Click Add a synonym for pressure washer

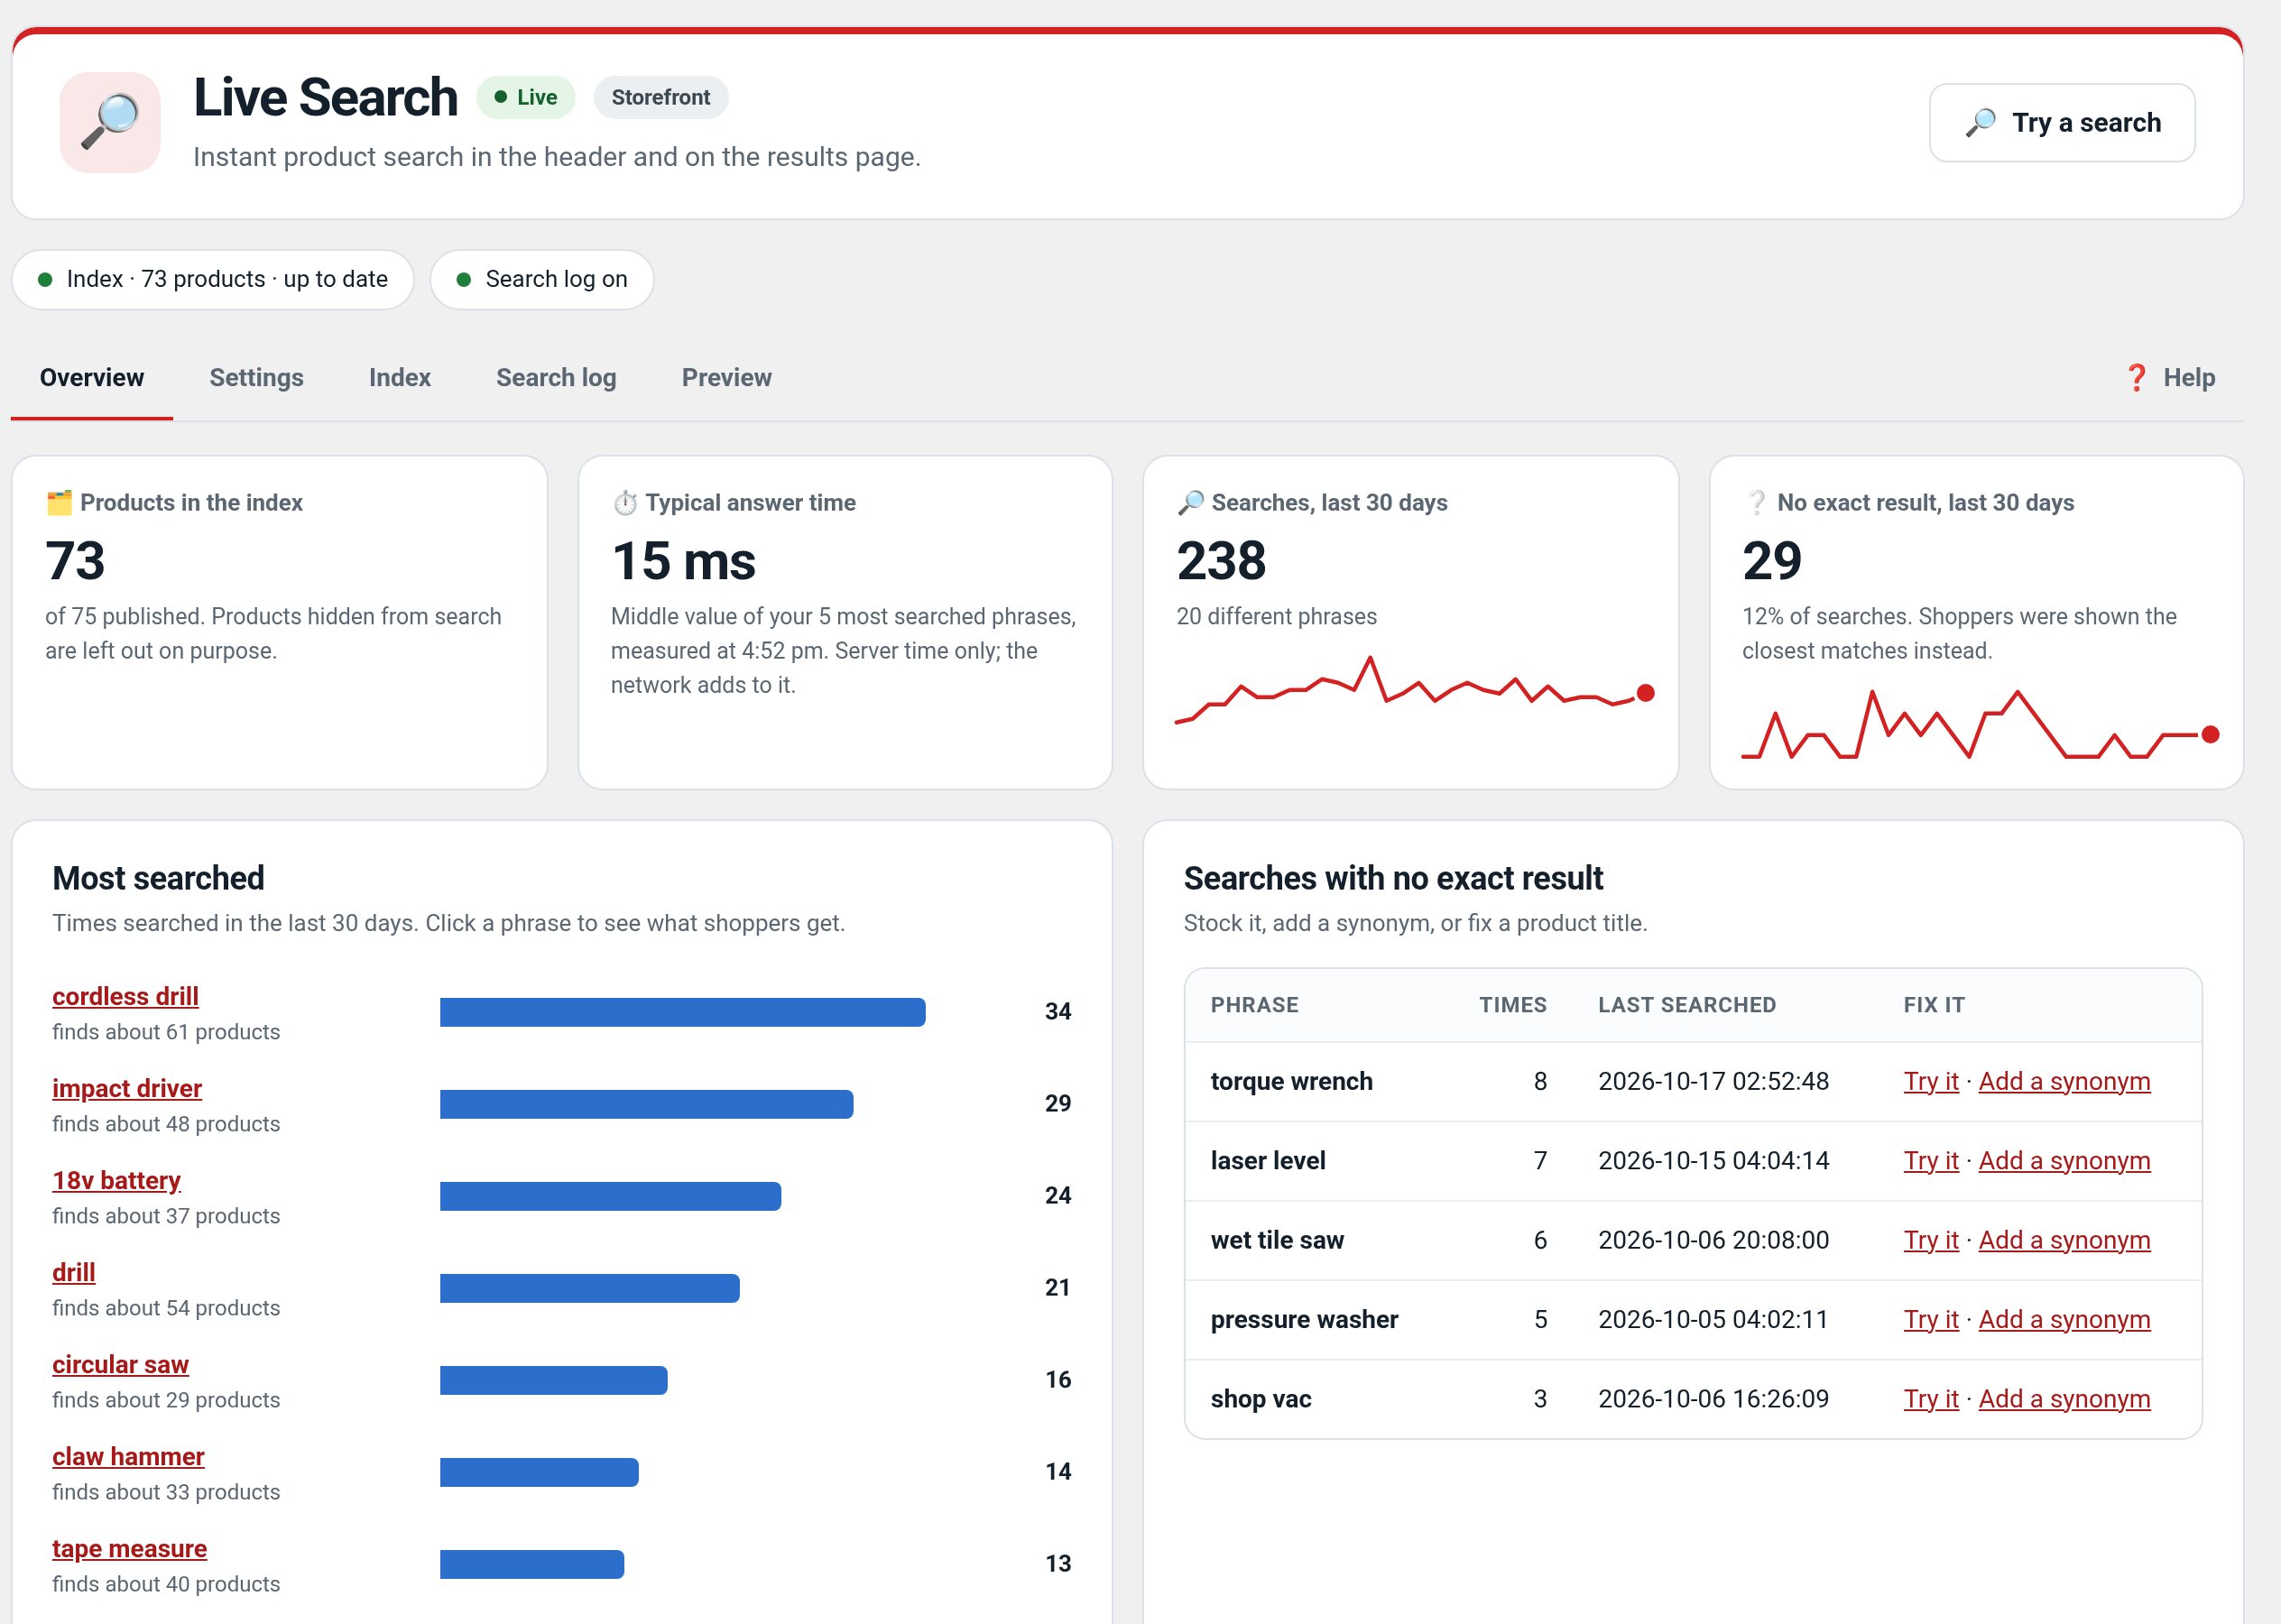2064,1320
